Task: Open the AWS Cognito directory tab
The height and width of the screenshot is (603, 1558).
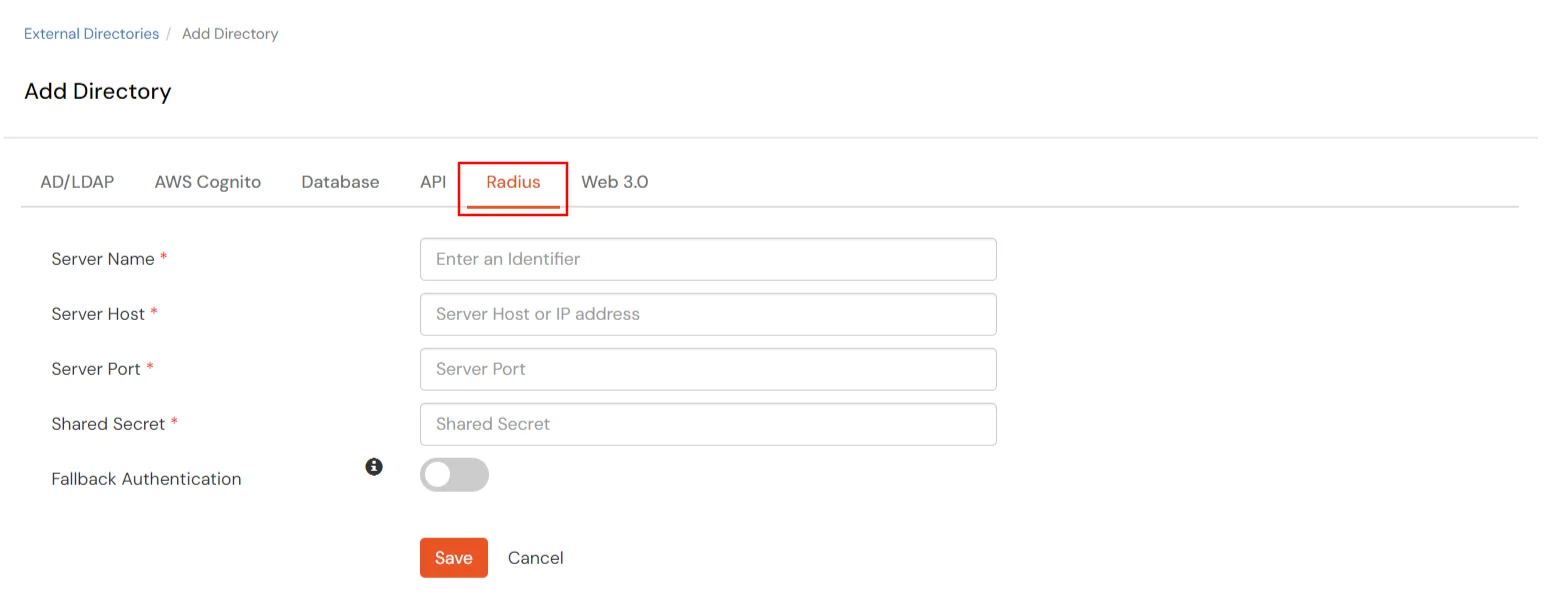Action: [x=207, y=181]
